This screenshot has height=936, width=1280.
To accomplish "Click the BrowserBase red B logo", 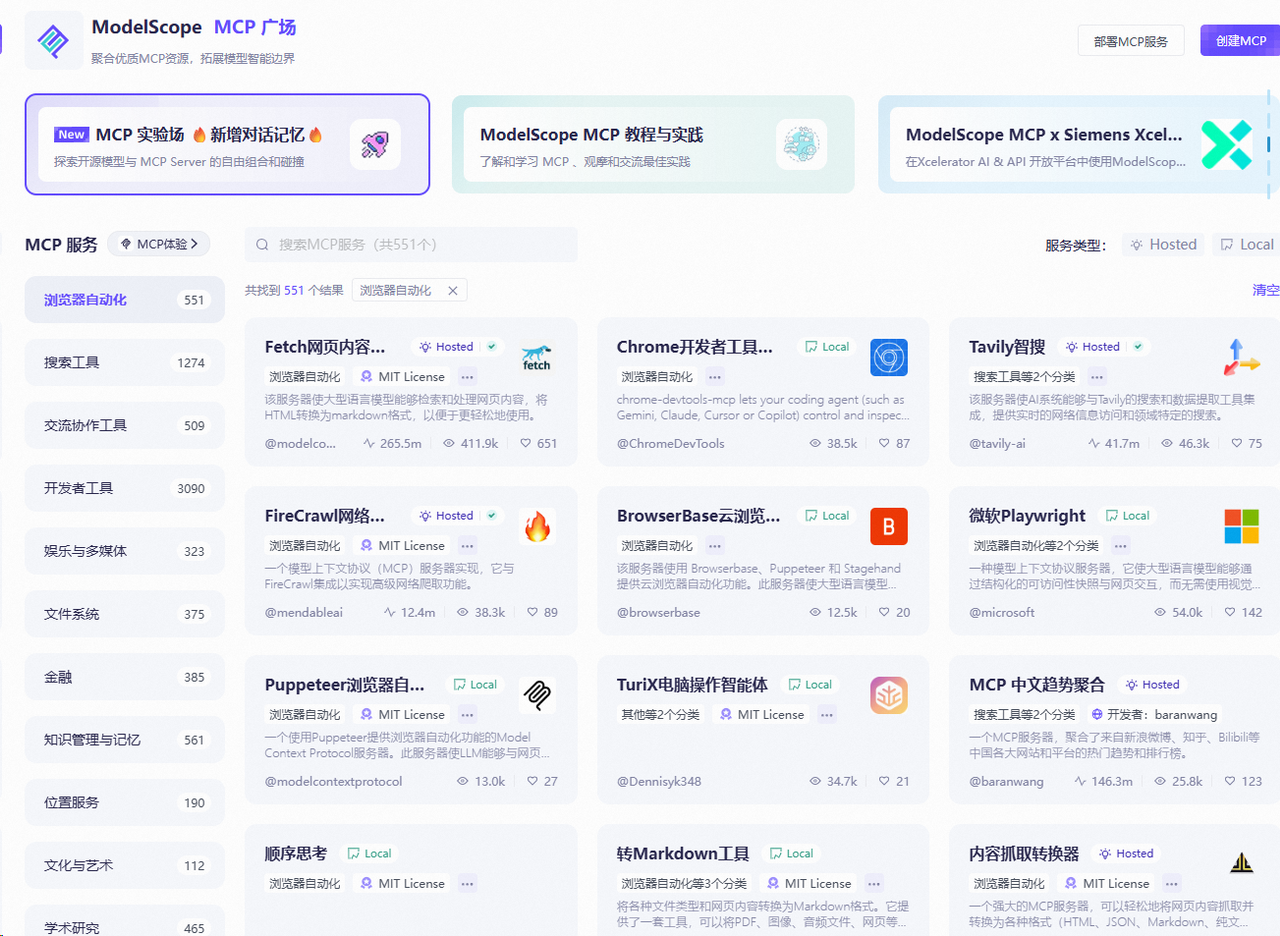I will pos(889,526).
